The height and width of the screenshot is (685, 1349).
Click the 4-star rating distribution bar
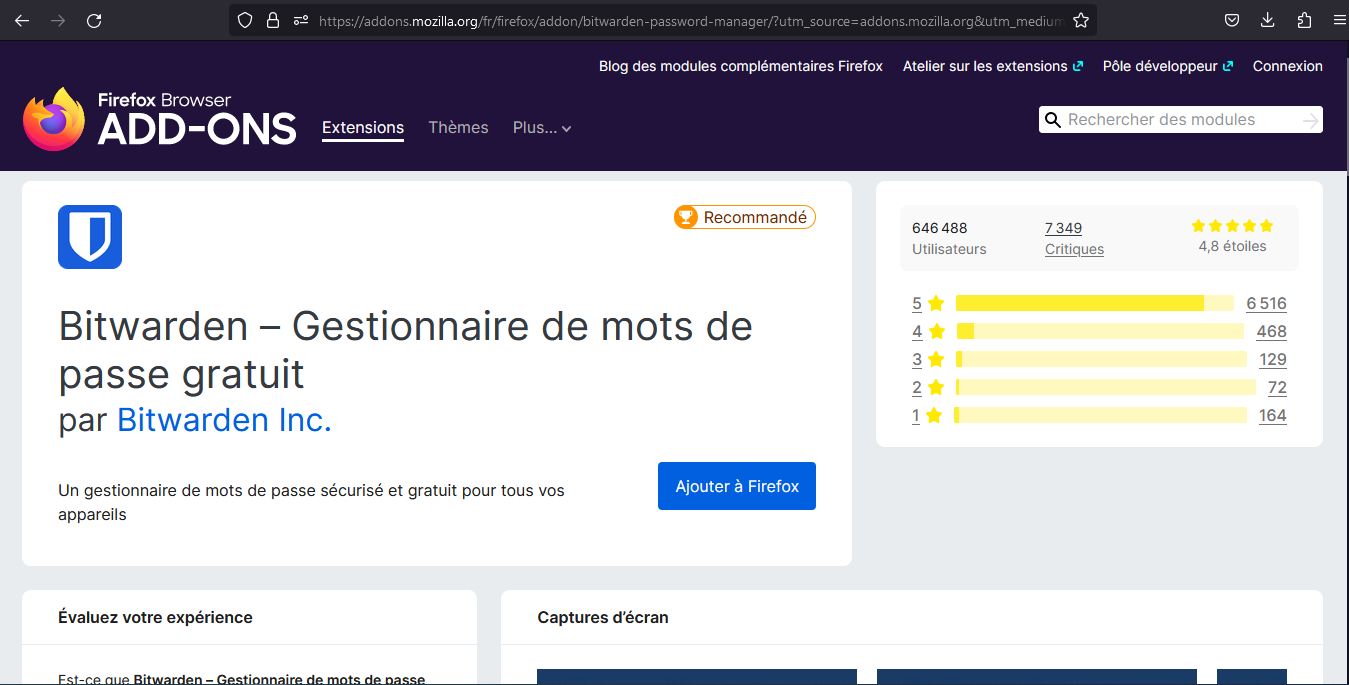point(1100,331)
